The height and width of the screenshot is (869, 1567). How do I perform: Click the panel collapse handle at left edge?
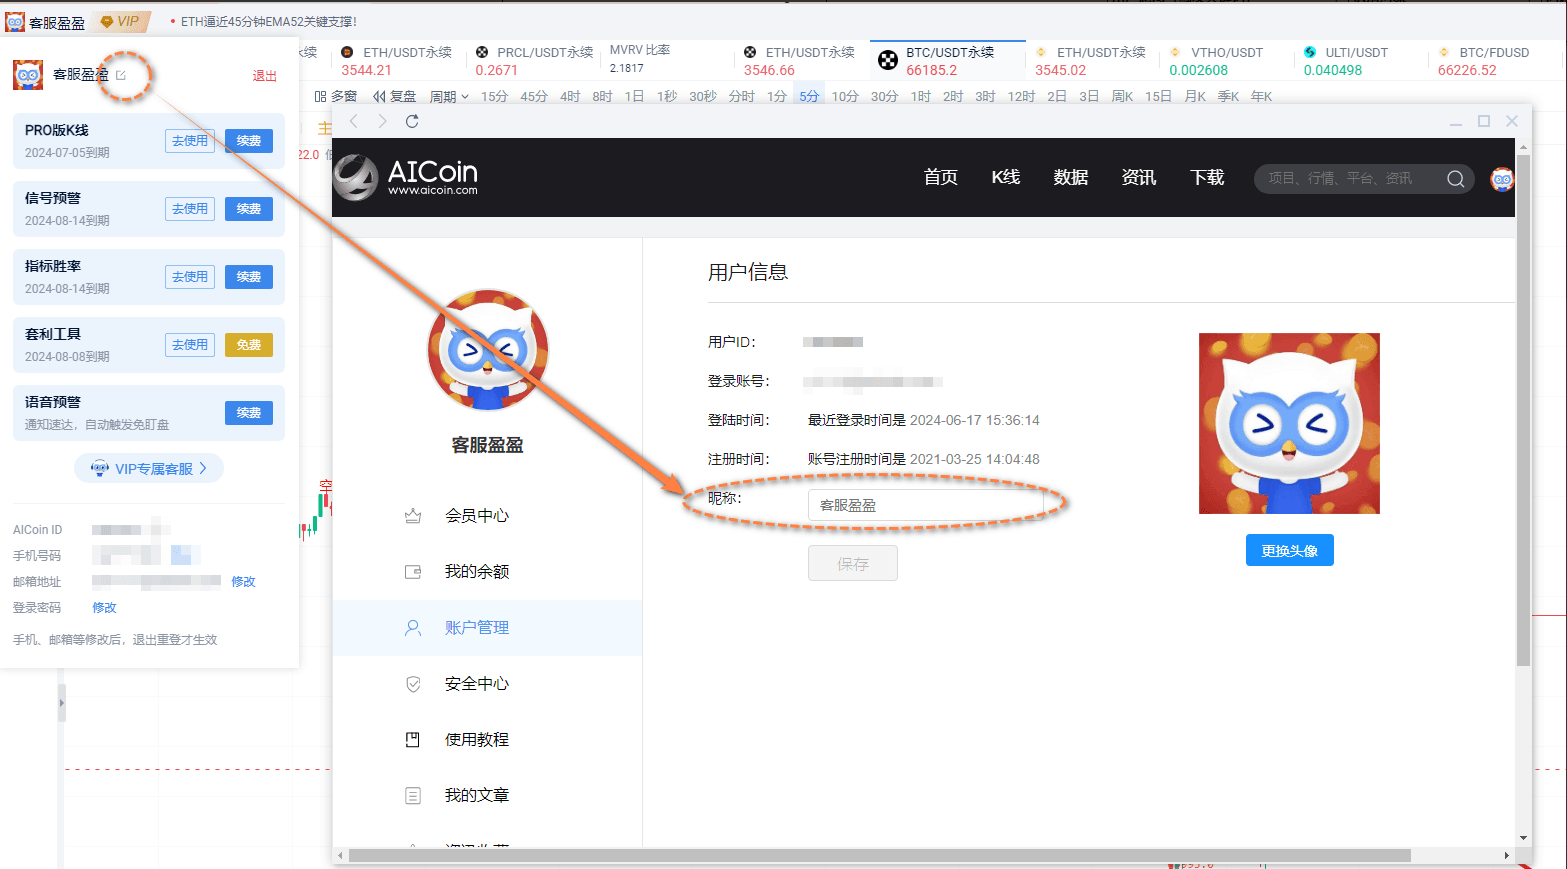pos(61,703)
